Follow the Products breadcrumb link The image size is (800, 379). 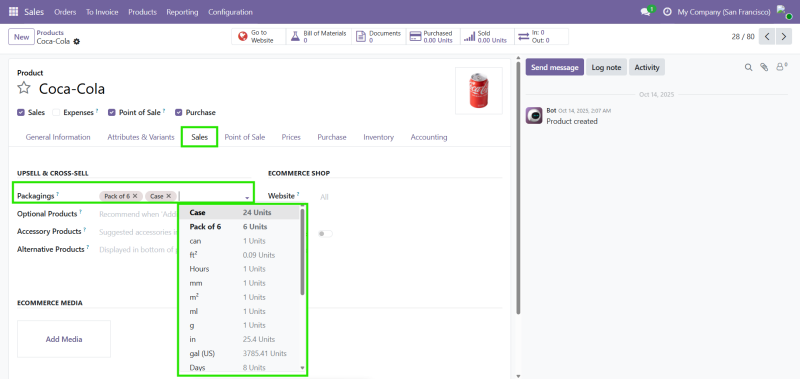click(50, 33)
